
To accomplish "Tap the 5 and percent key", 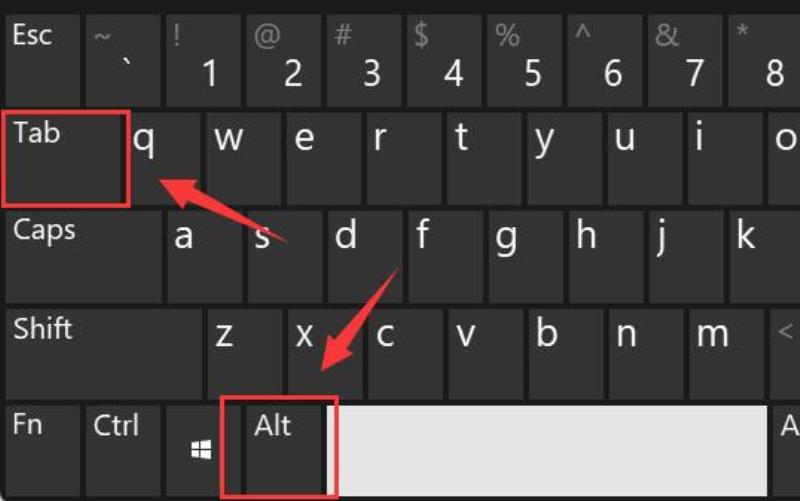I will [x=524, y=60].
